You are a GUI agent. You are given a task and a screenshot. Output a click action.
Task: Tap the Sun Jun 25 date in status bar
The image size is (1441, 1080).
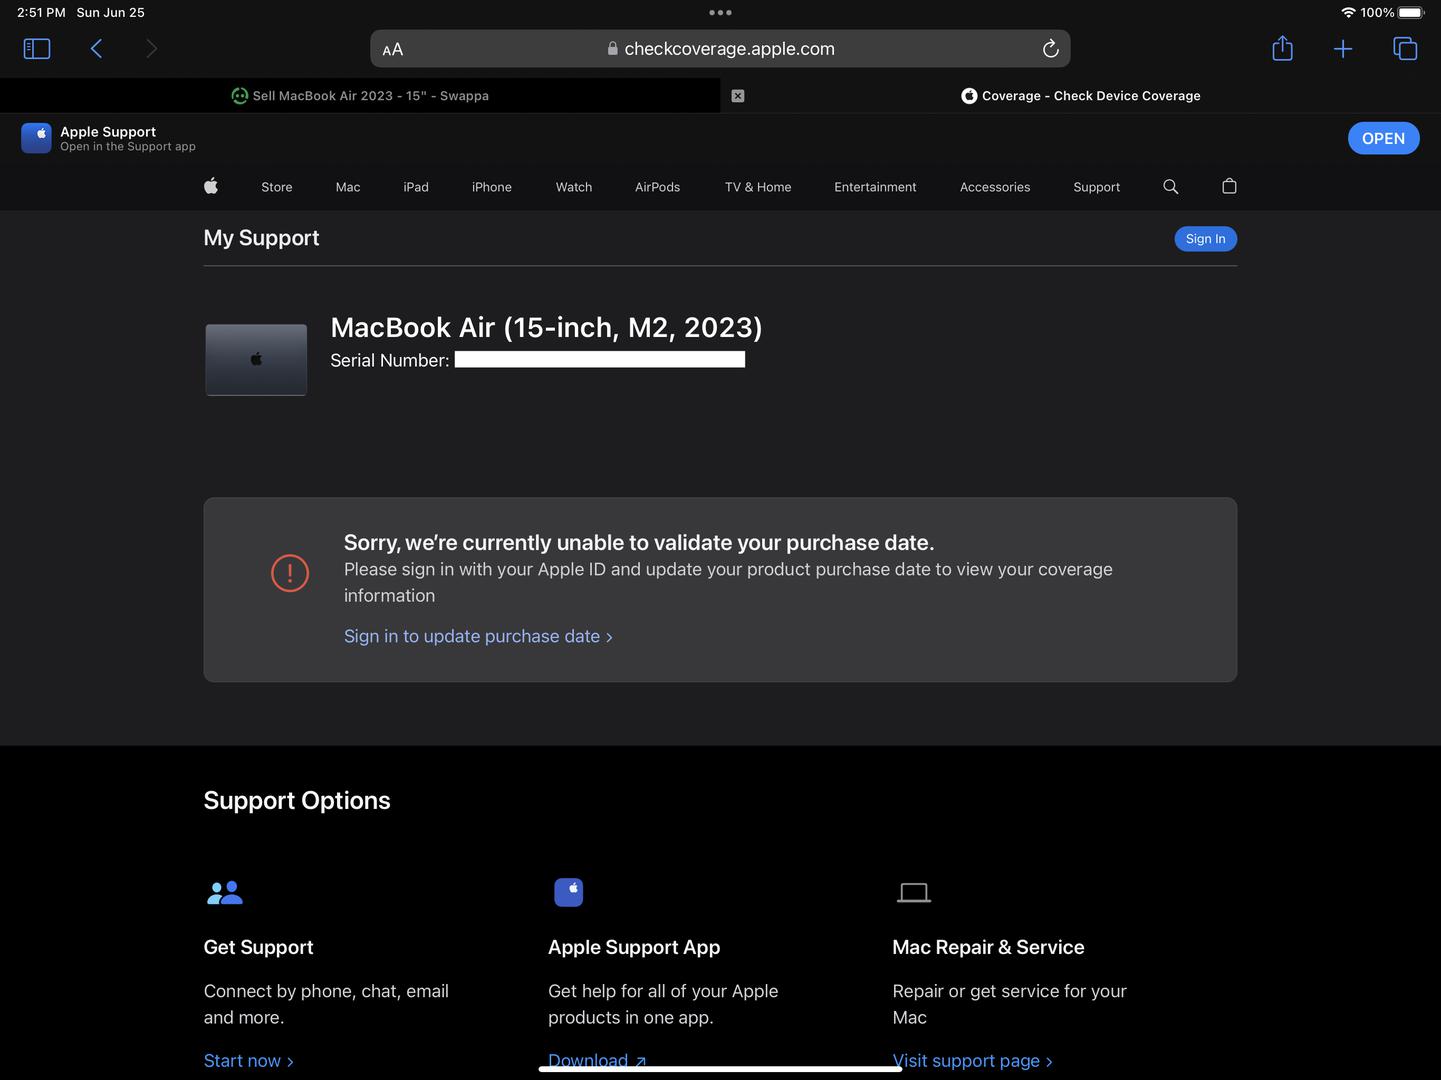(x=110, y=13)
